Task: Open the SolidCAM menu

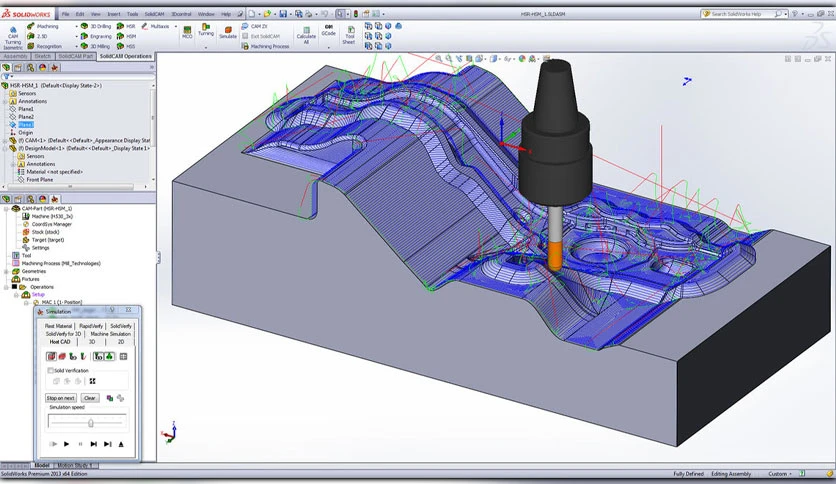Action: pyautogui.click(x=154, y=14)
